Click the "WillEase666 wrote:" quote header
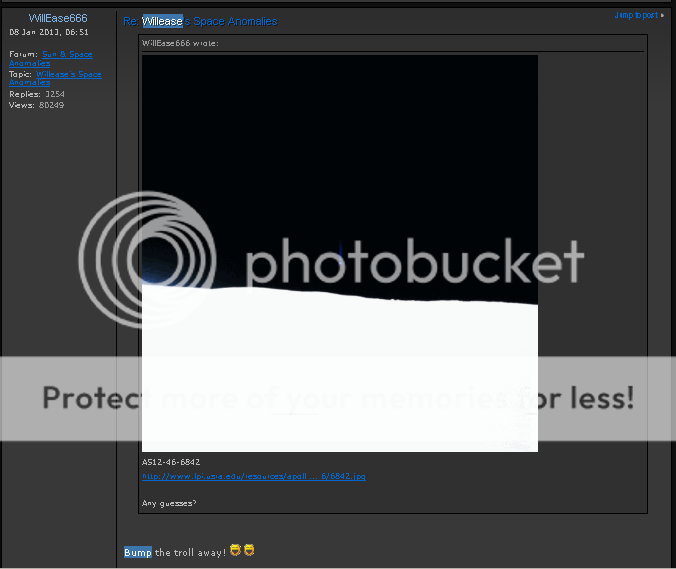Screen dimensions: 676x569 click(x=180, y=43)
